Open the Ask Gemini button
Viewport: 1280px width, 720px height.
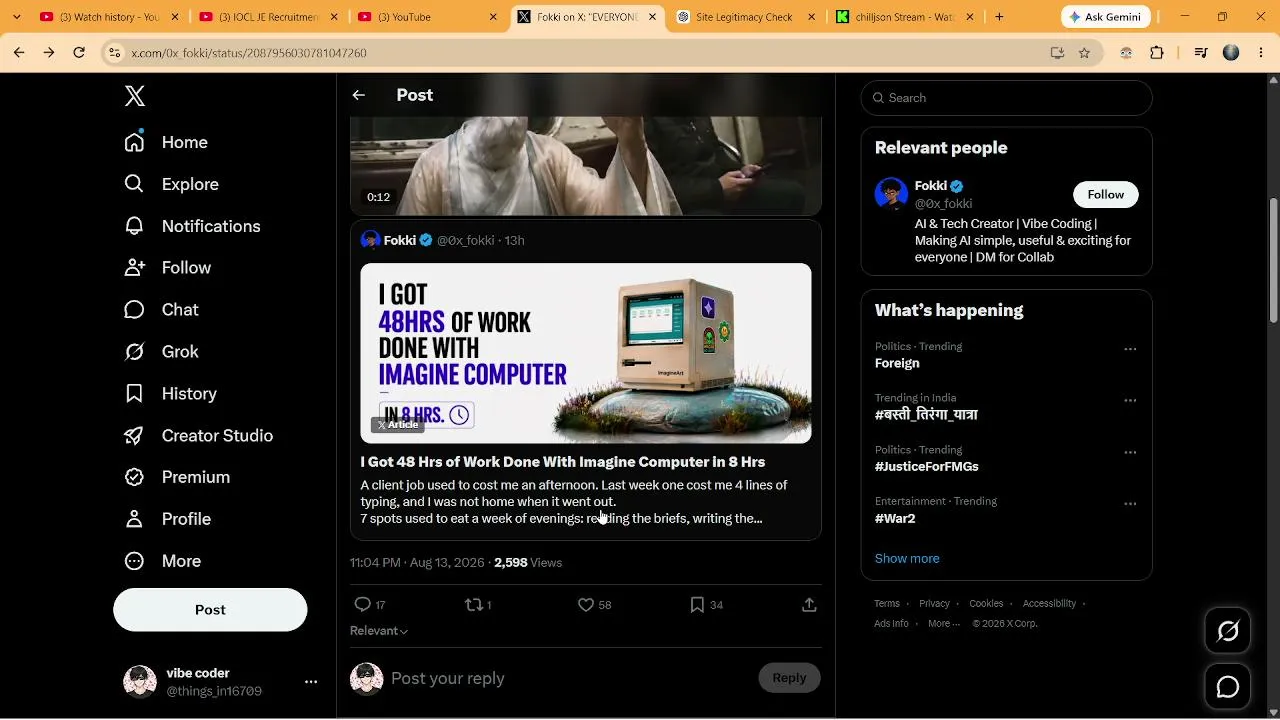tap(1106, 17)
